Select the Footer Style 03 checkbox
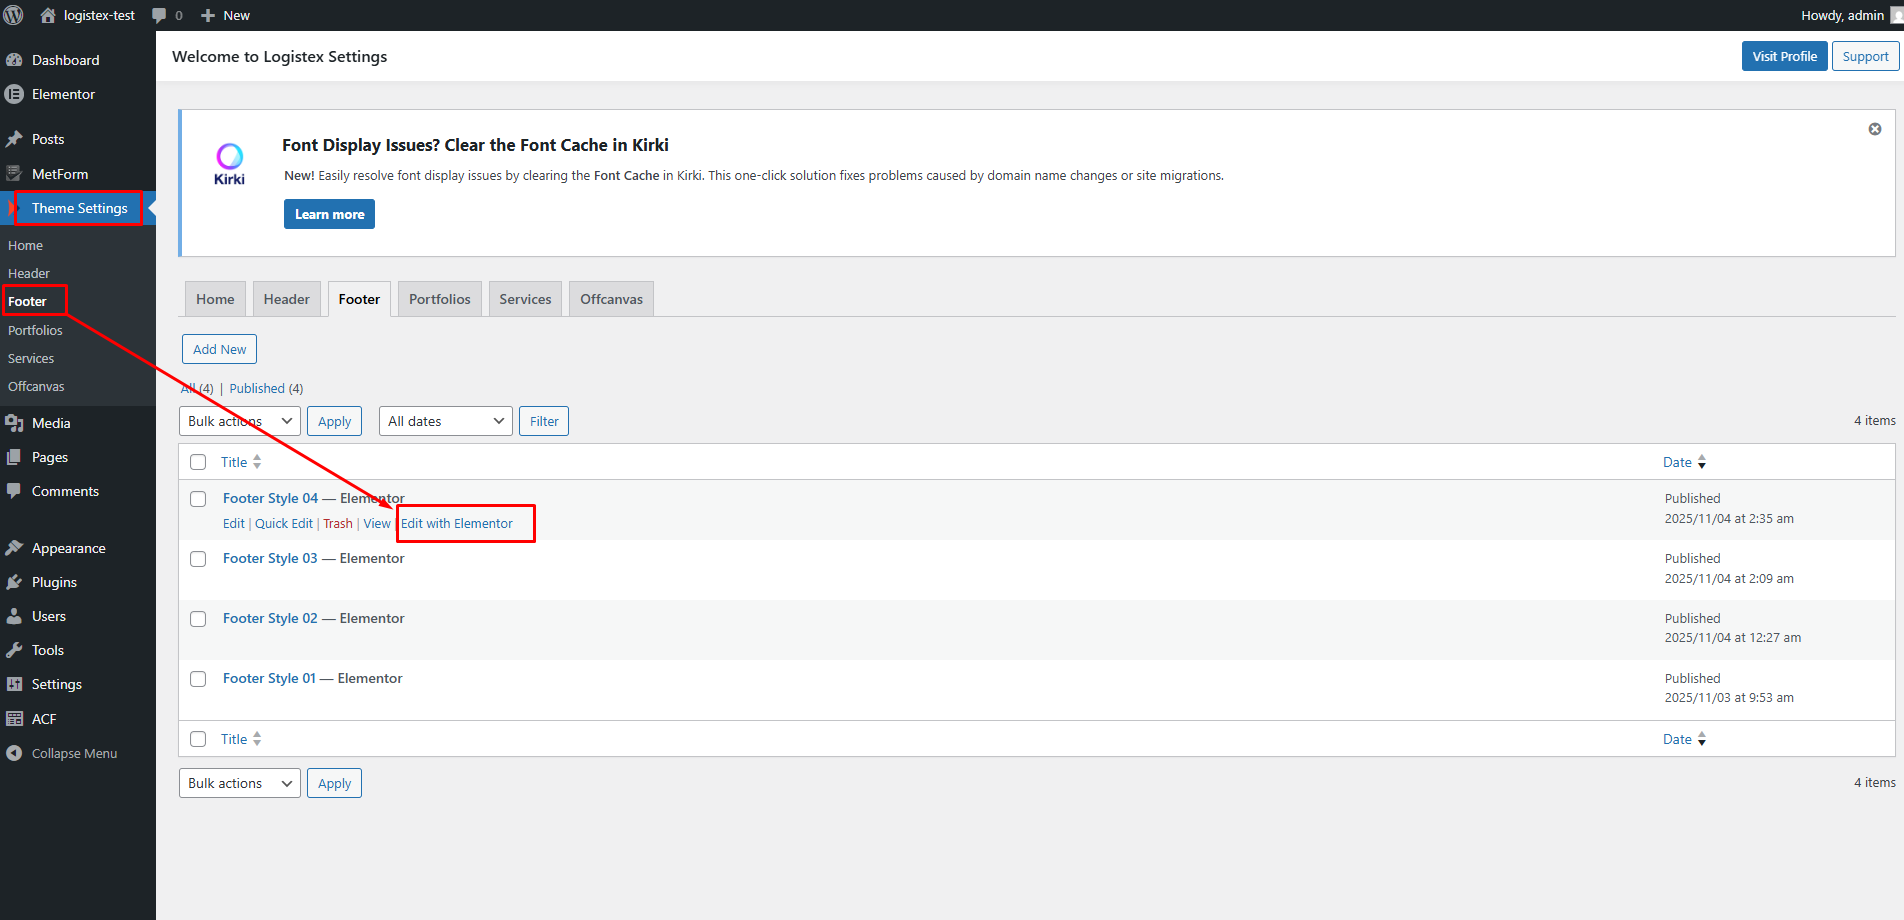 pos(198,559)
